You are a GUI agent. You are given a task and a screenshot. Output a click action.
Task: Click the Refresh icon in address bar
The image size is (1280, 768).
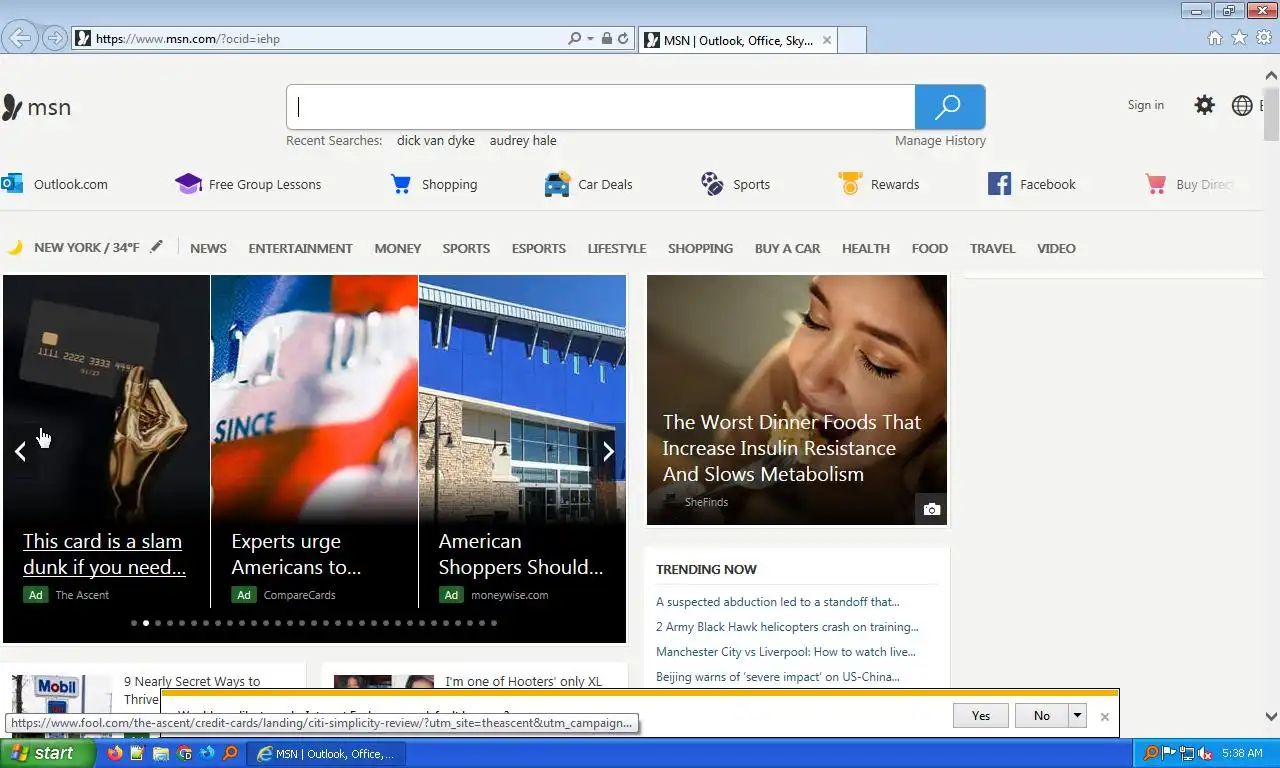coord(623,39)
